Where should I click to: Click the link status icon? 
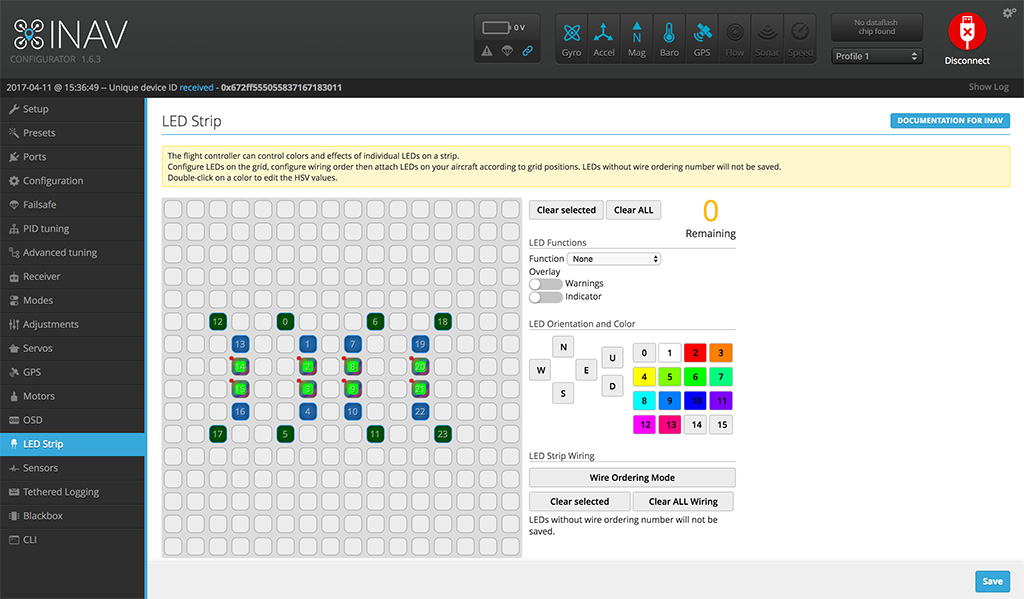528,51
